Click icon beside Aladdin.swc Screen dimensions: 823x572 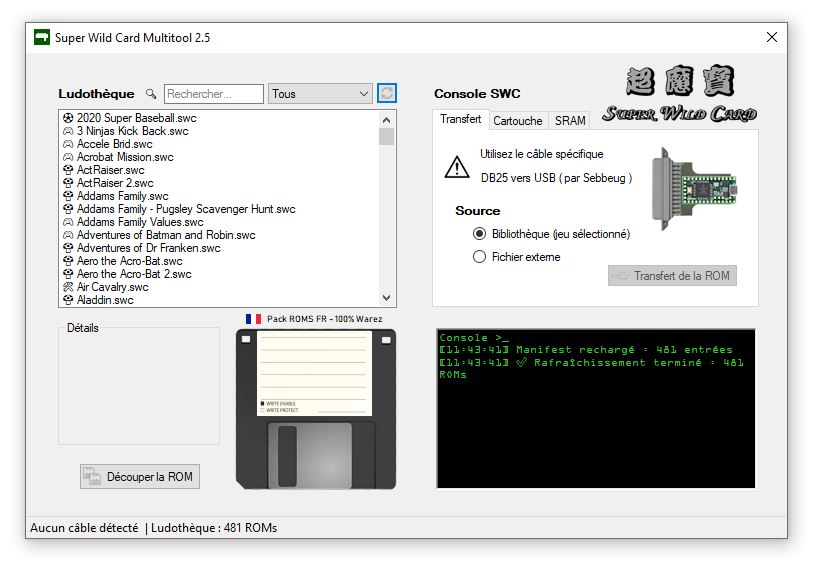click(68, 300)
